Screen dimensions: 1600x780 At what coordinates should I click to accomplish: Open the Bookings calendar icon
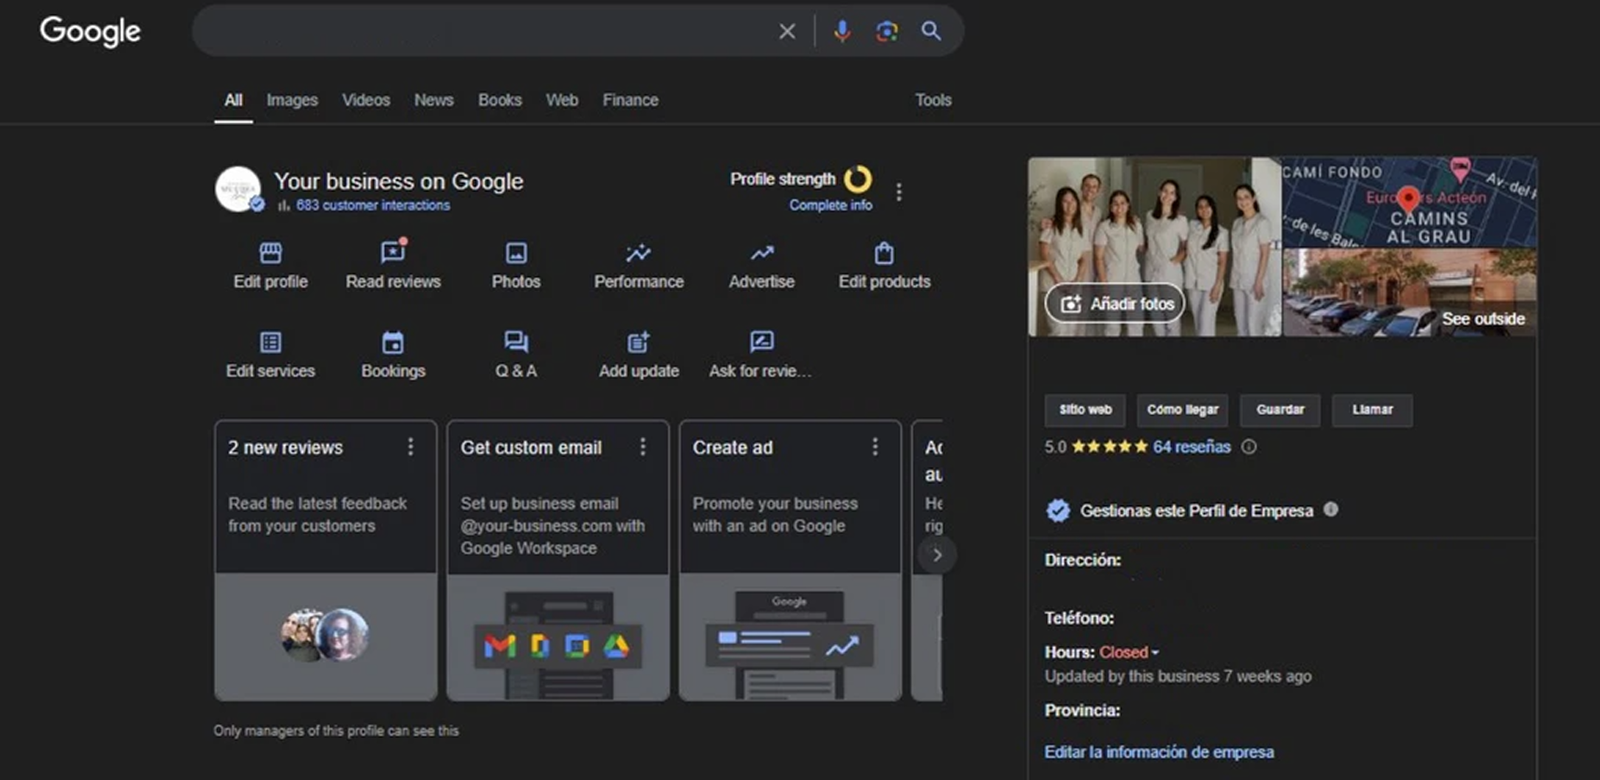(393, 342)
